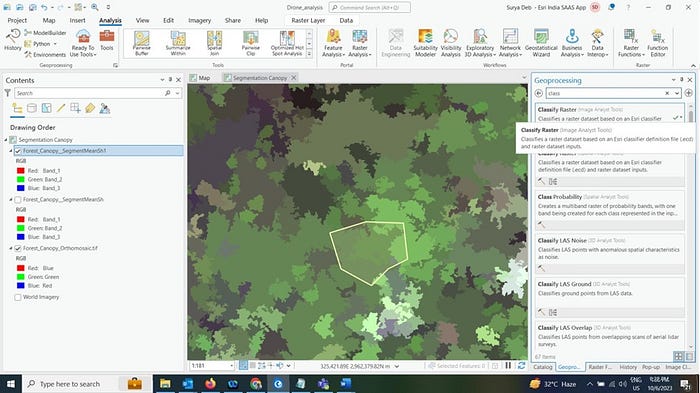Screen dimensions: 700x393
Task: Open Firefox from the taskbar
Action: 210,384
